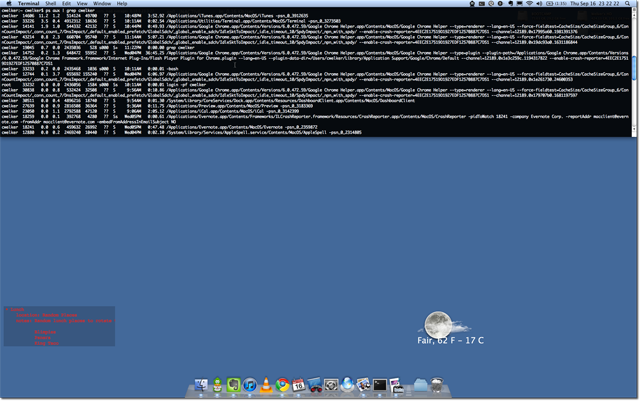
Task: Switch to the Terminal Dock icon
Action: point(380,385)
